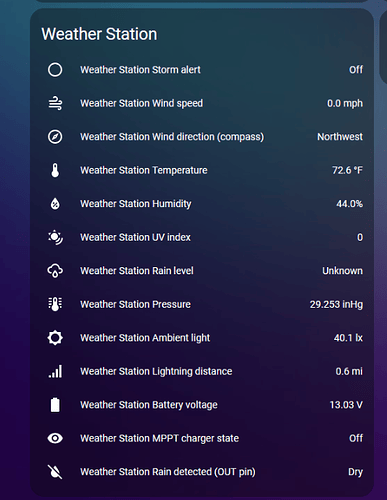The width and height of the screenshot is (387, 500).
Task: Click the '0.6 mi' lightning distance value
Action: (349, 371)
